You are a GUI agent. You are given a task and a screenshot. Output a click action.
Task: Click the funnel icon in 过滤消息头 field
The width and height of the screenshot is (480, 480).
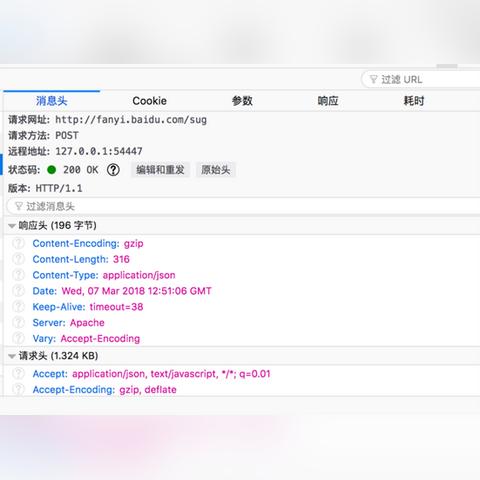pyautogui.click(x=19, y=206)
